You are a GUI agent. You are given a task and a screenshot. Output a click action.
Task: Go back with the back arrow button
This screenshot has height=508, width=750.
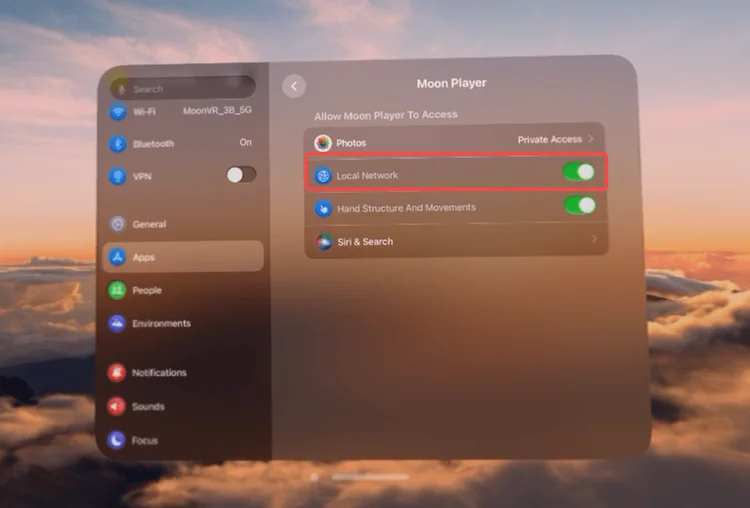click(x=294, y=86)
